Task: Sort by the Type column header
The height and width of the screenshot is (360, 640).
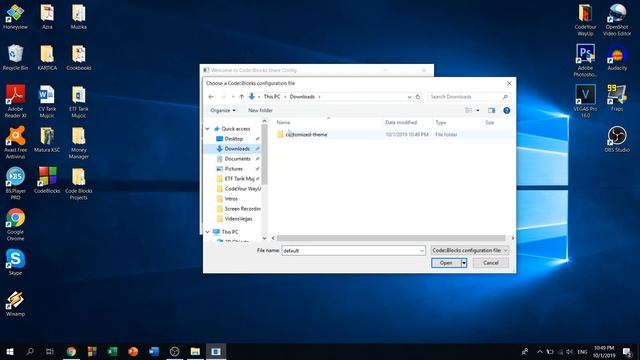Action: (x=440, y=122)
